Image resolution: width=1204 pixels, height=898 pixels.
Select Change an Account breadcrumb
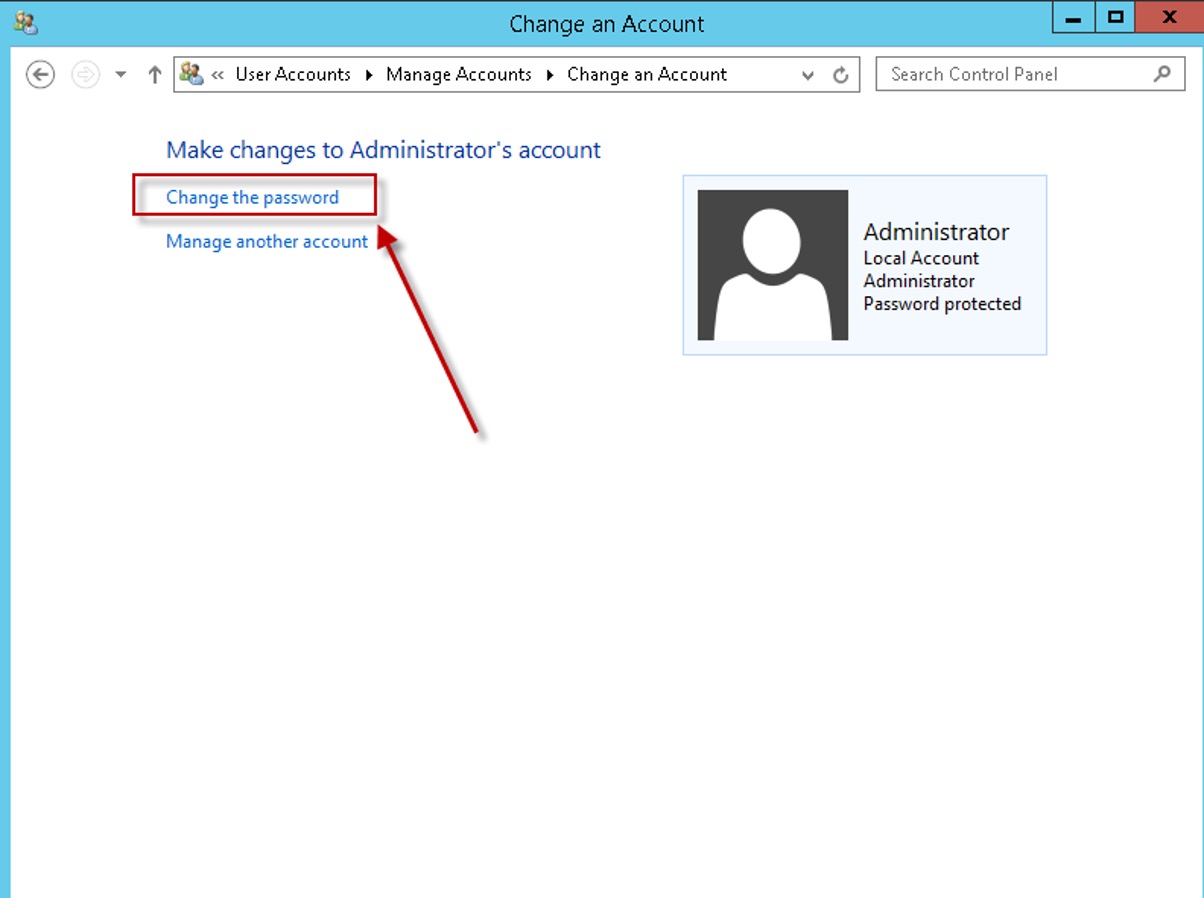(647, 74)
